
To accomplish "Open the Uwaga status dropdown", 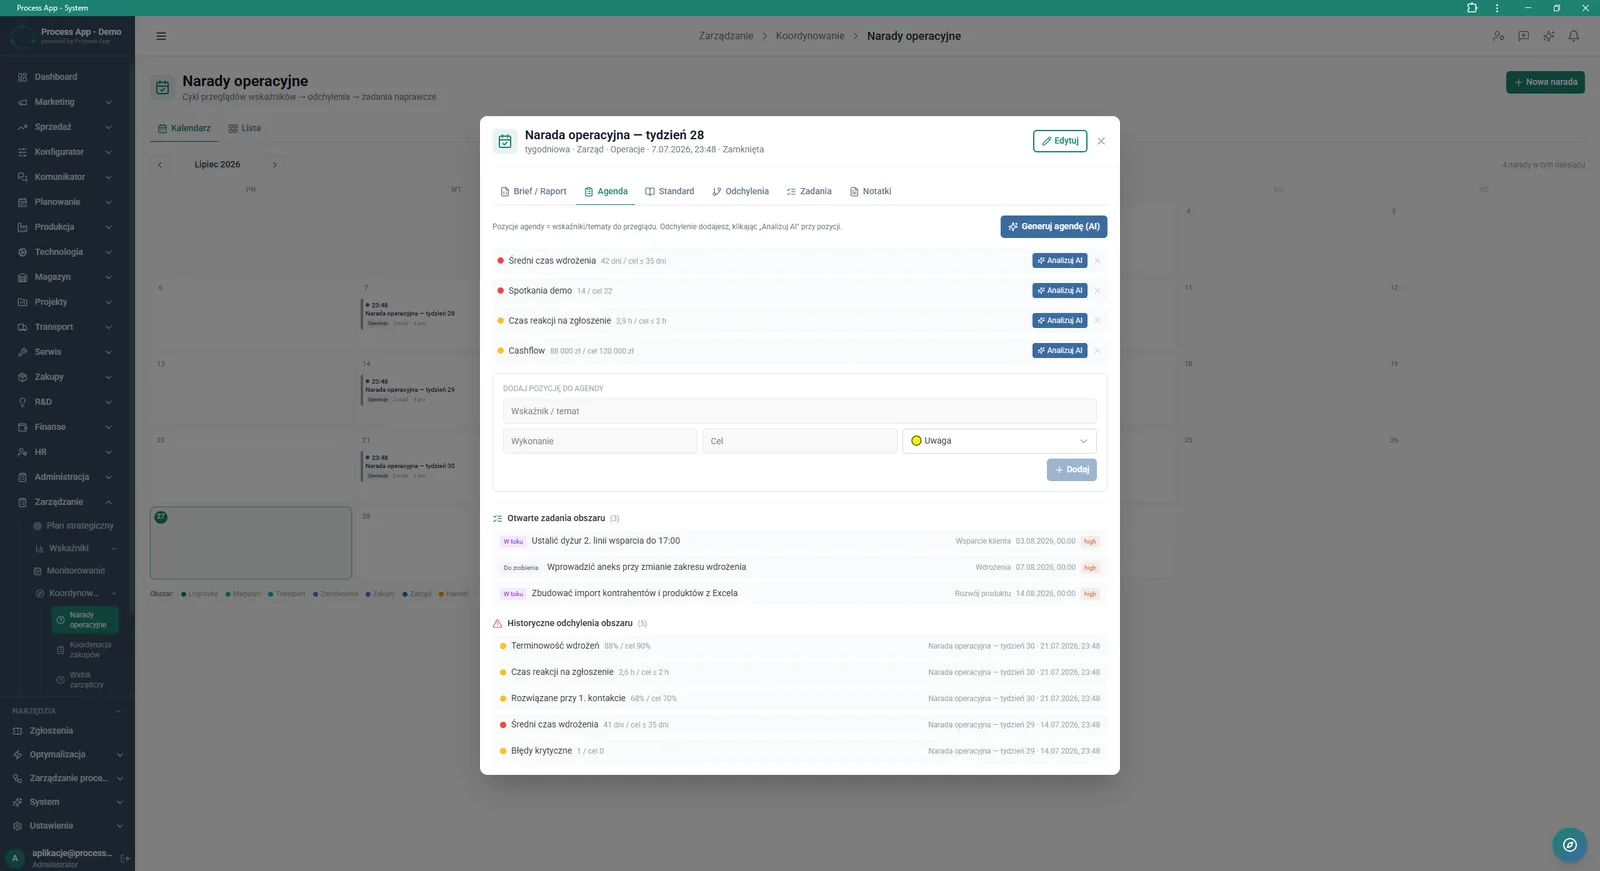I will coord(999,441).
